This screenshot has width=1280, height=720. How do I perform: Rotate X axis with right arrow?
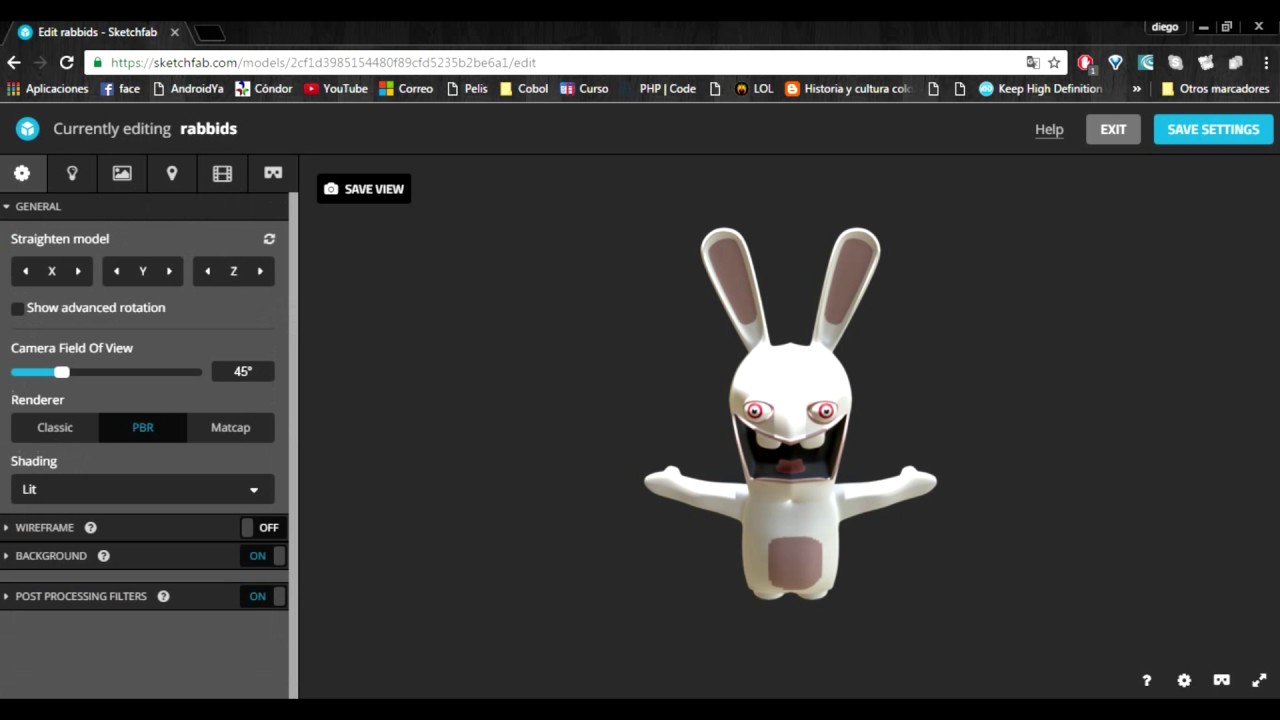point(78,271)
